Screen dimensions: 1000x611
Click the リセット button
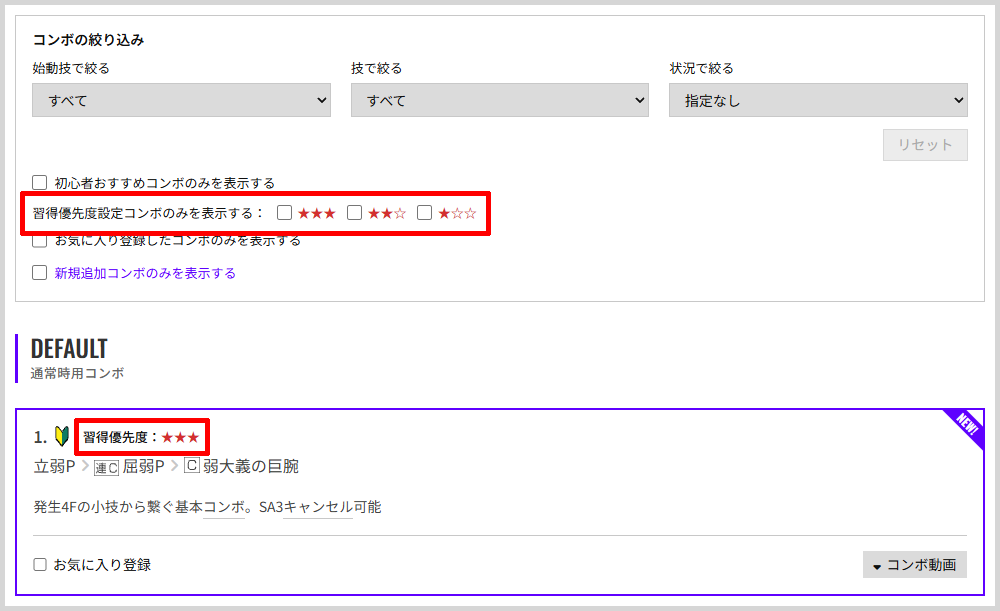coord(925,145)
